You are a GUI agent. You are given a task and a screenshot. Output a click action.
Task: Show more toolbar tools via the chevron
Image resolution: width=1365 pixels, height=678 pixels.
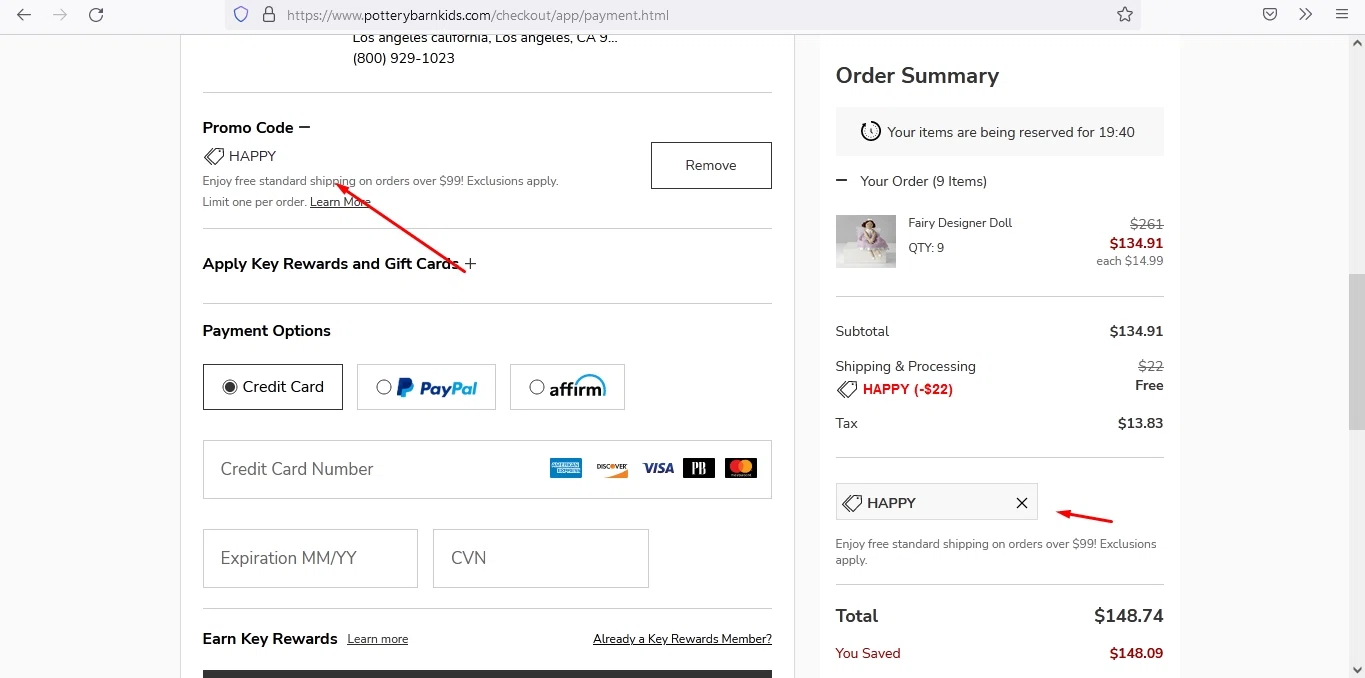pyautogui.click(x=1305, y=15)
